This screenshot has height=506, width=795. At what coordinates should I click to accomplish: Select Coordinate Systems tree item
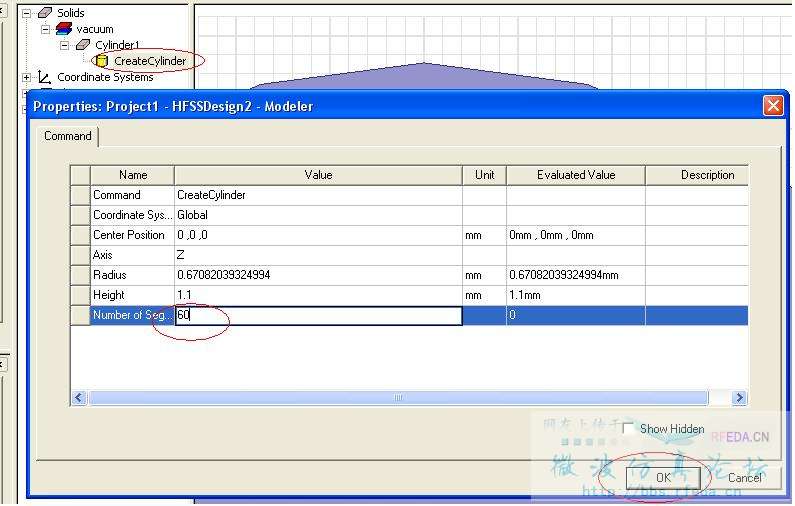[105, 77]
